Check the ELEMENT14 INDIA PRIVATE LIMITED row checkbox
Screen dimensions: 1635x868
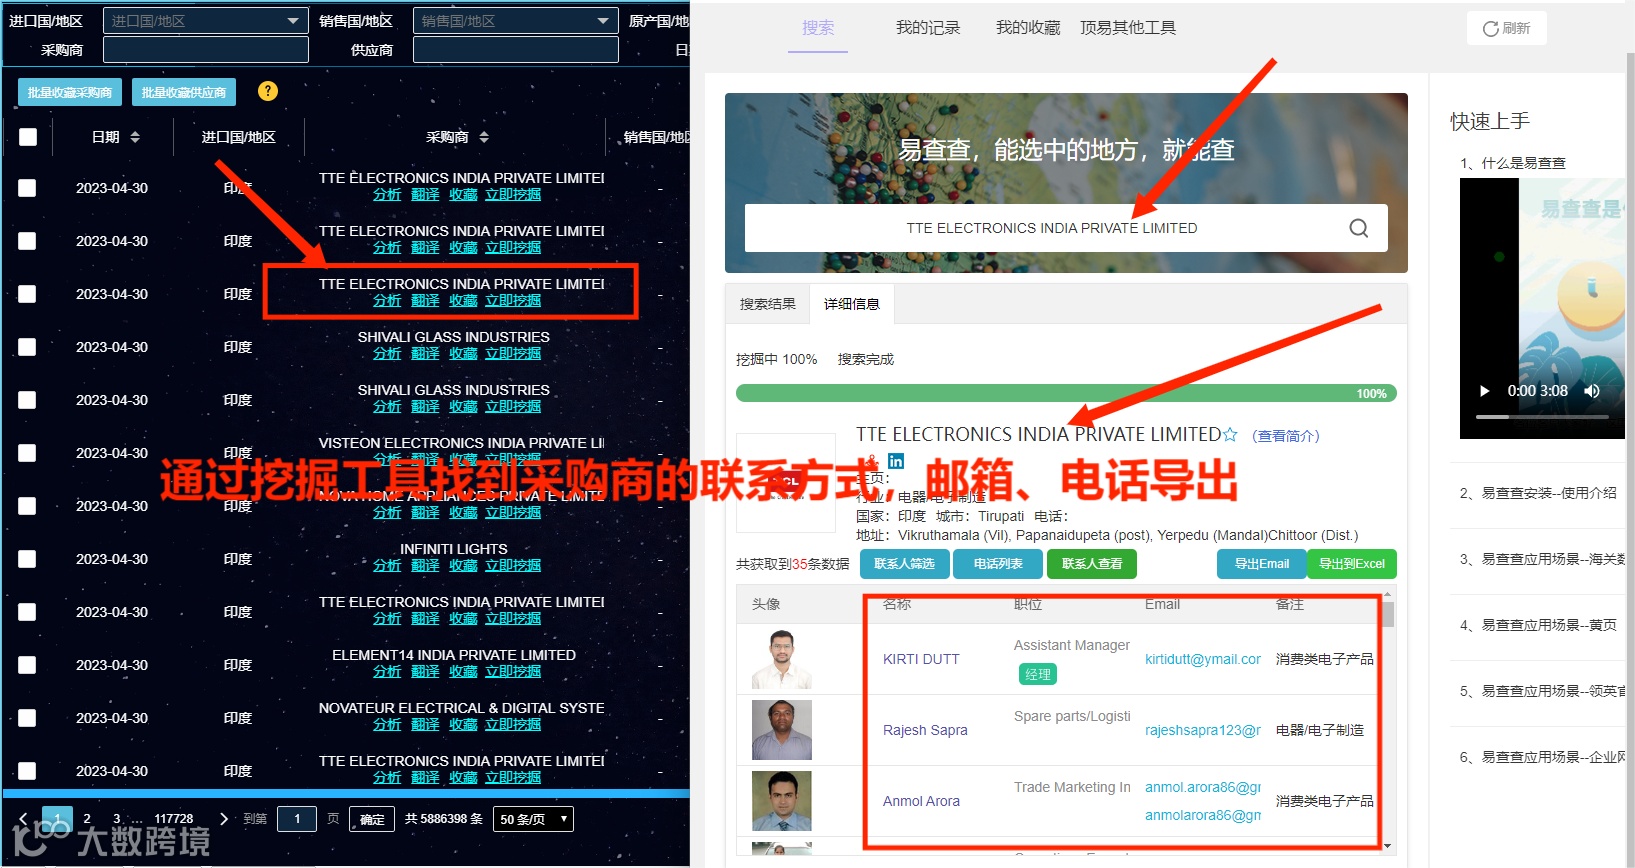pos(27,665)
